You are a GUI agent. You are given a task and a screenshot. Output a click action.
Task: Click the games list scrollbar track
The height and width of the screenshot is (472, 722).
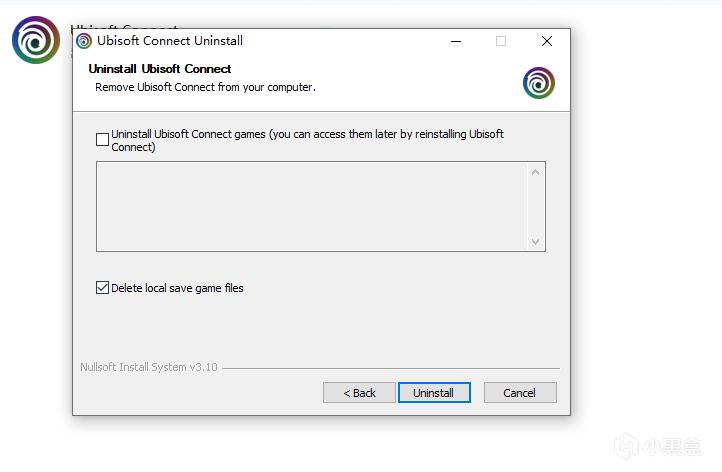click(x=535, y=207)
